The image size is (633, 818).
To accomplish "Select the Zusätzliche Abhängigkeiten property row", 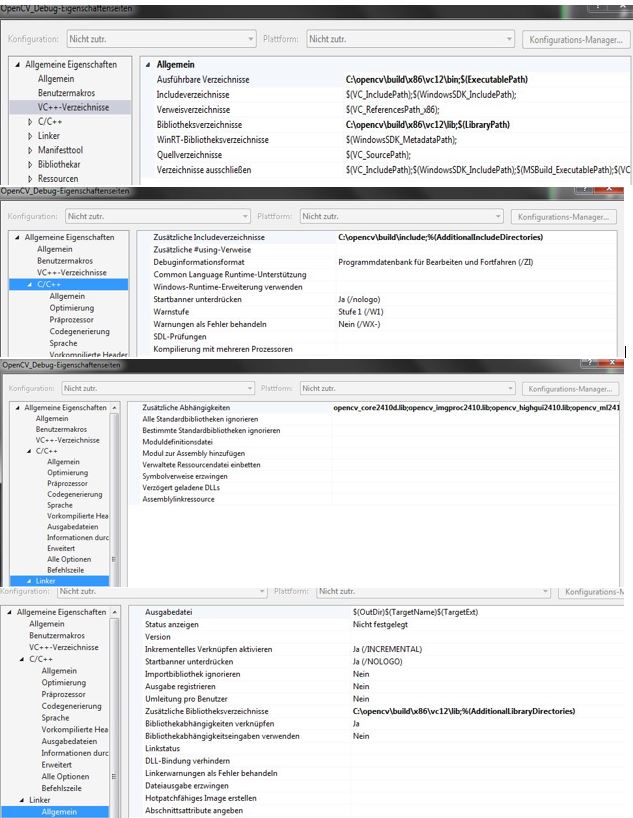I will click(374, 407).
